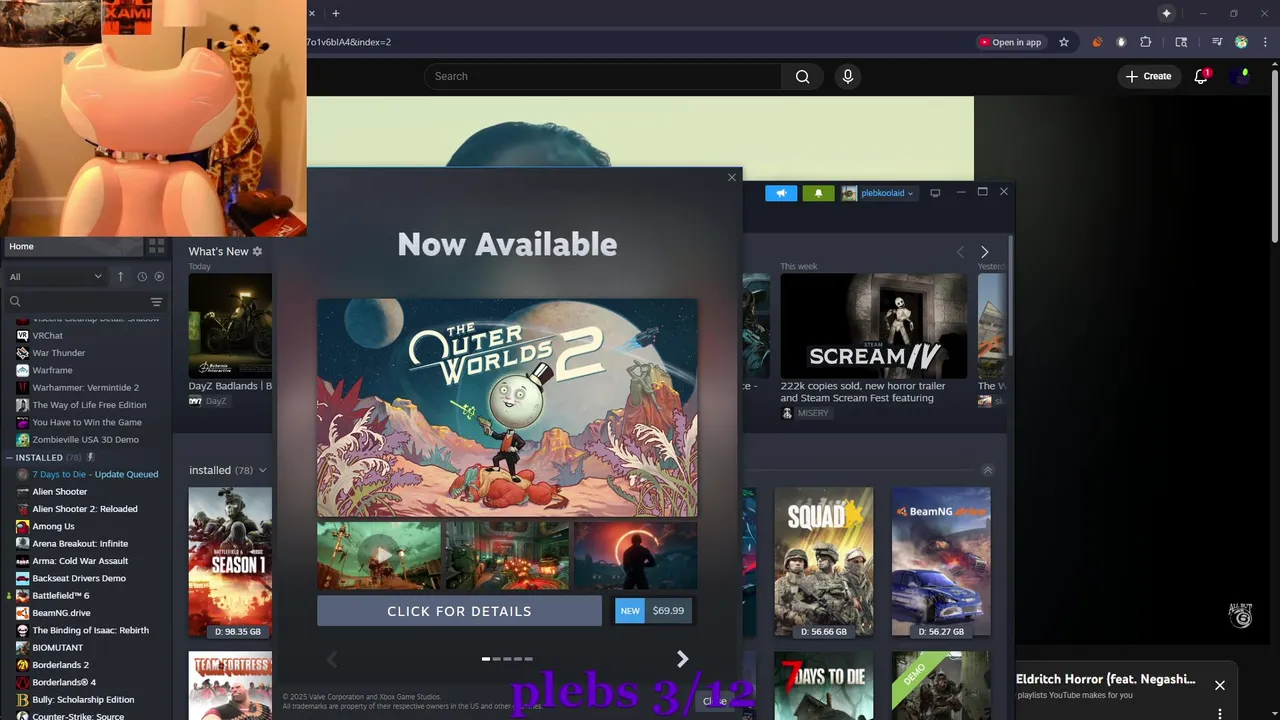Viewport: 1280px width, 720px height.
Task: Jump to last slide indicator in popup
Action: click(x=528, y=659)
